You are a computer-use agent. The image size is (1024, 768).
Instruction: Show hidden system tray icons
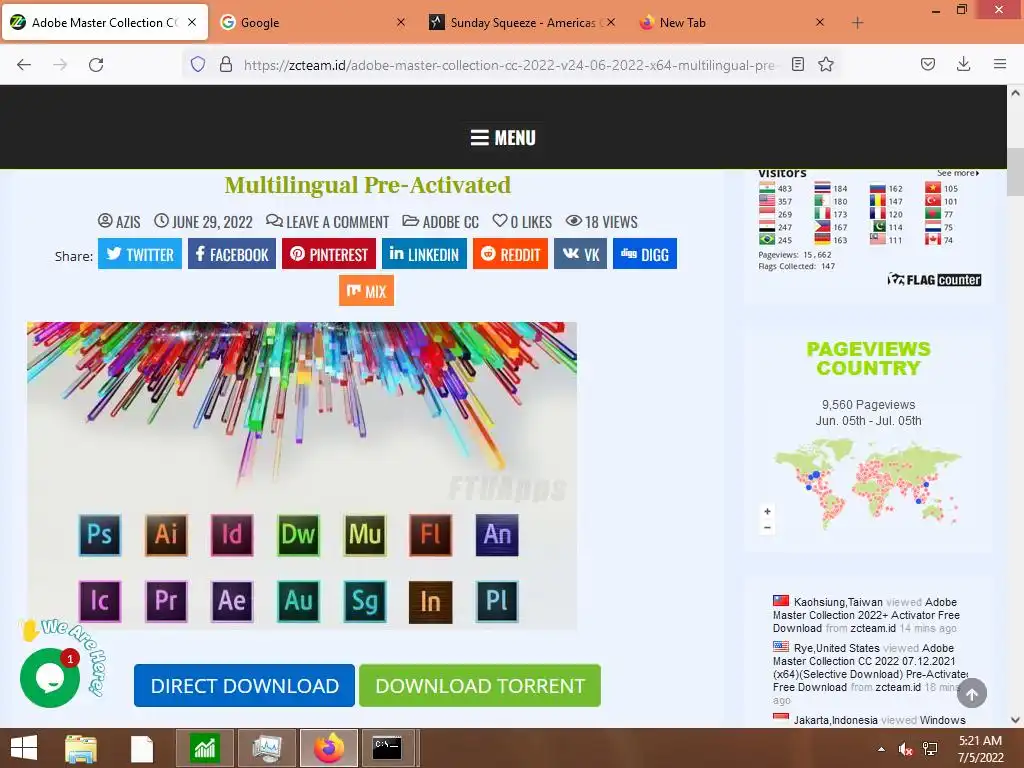point(882,749)
